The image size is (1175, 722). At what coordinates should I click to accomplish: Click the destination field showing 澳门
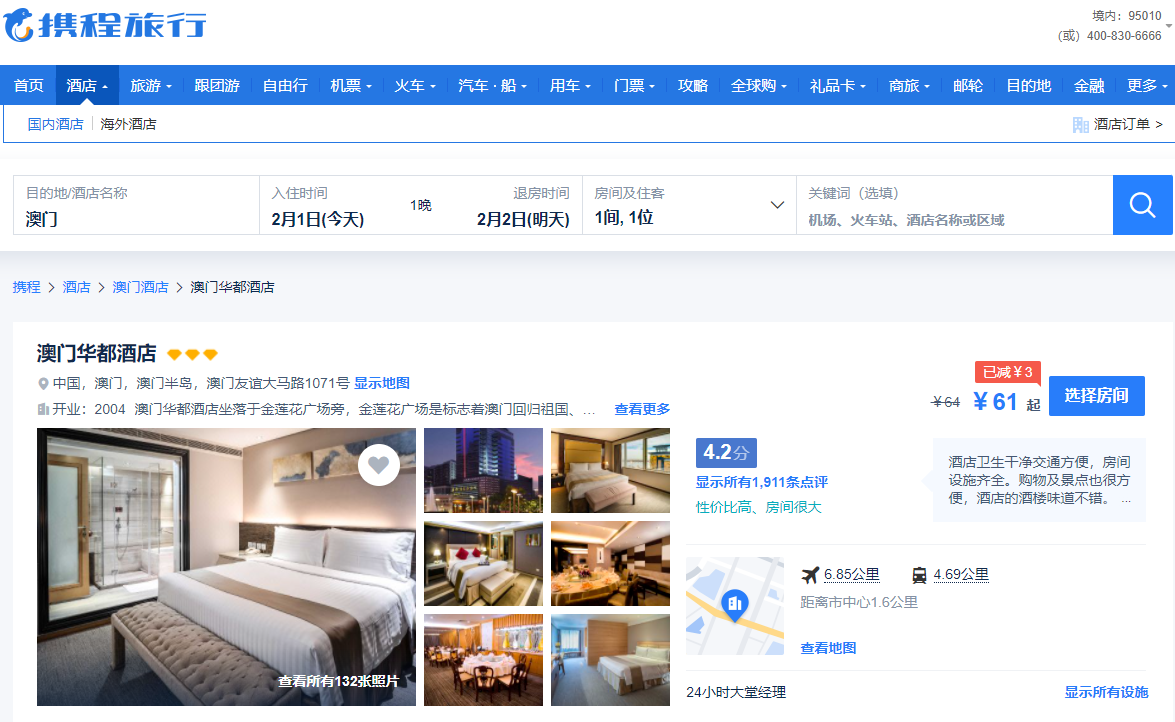coord(136,205)
